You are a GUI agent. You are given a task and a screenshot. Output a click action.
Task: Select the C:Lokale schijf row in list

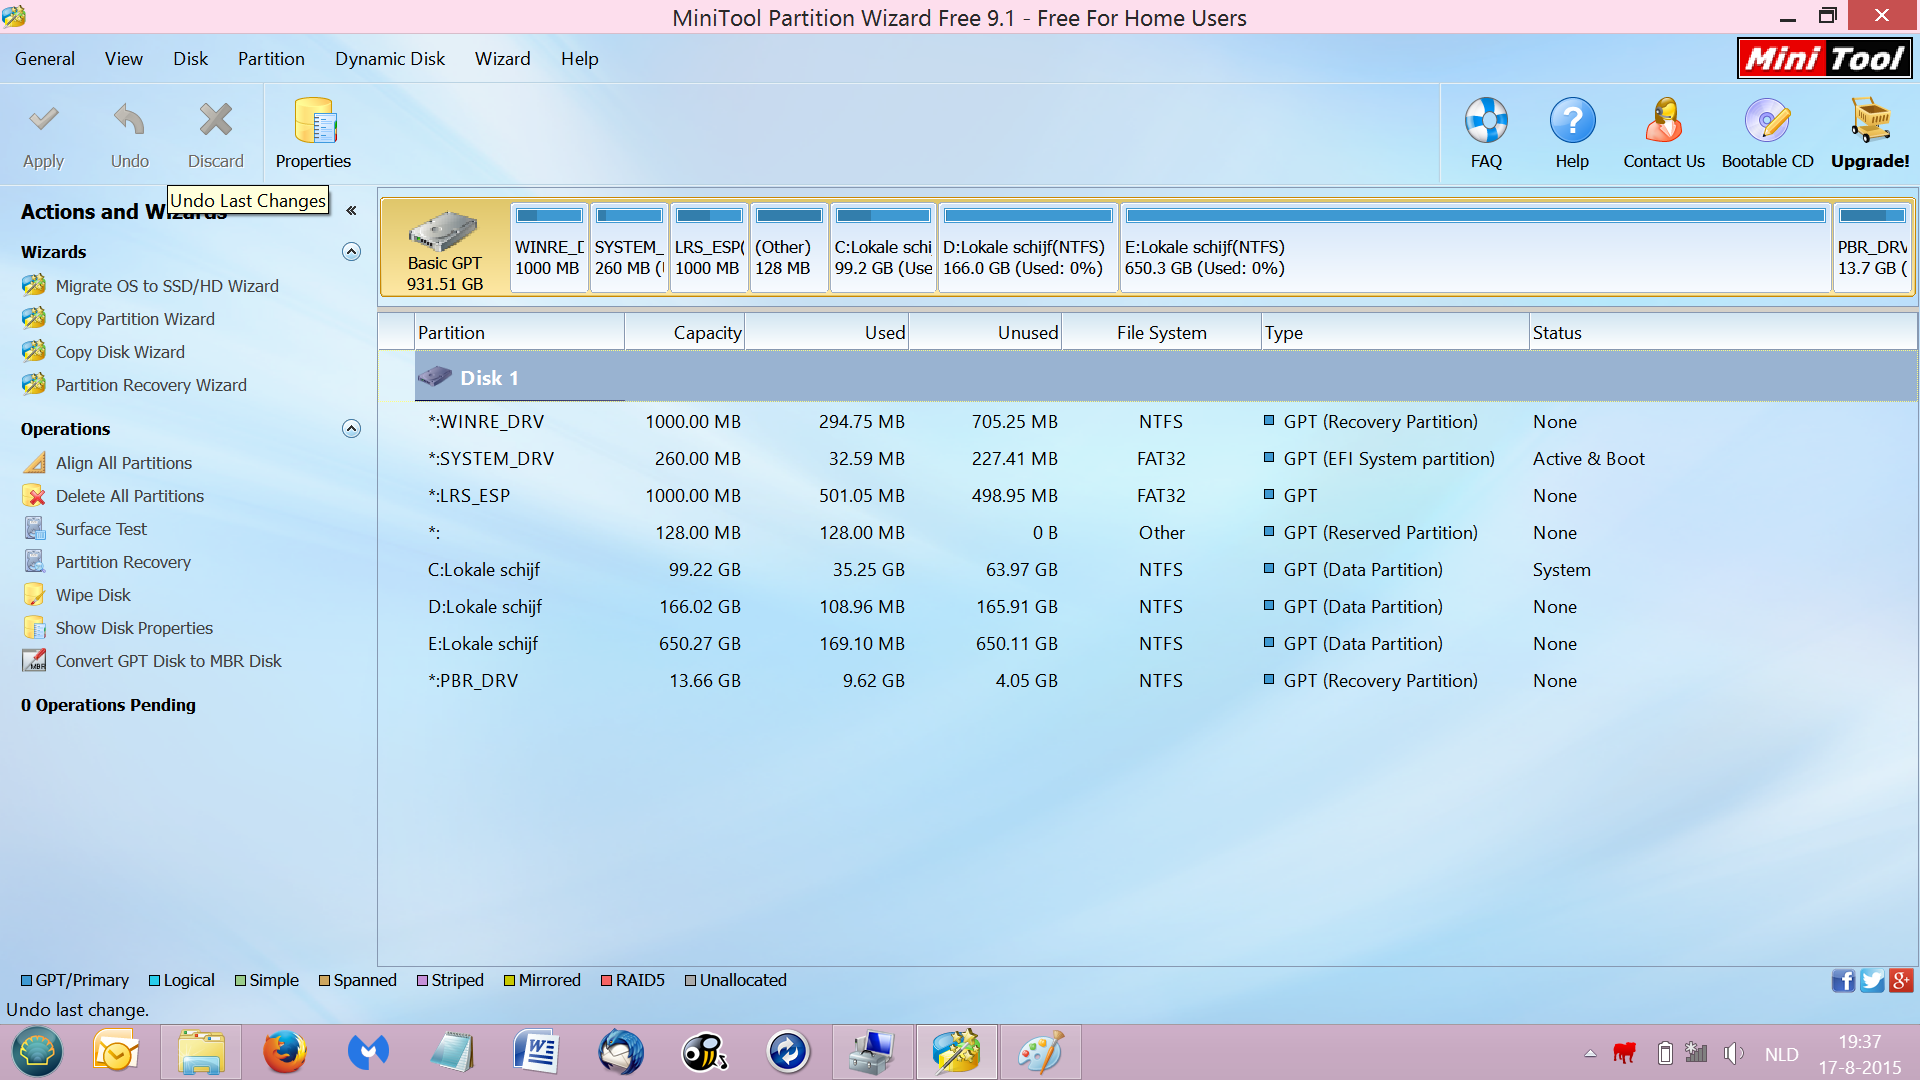pos(1166,570)
